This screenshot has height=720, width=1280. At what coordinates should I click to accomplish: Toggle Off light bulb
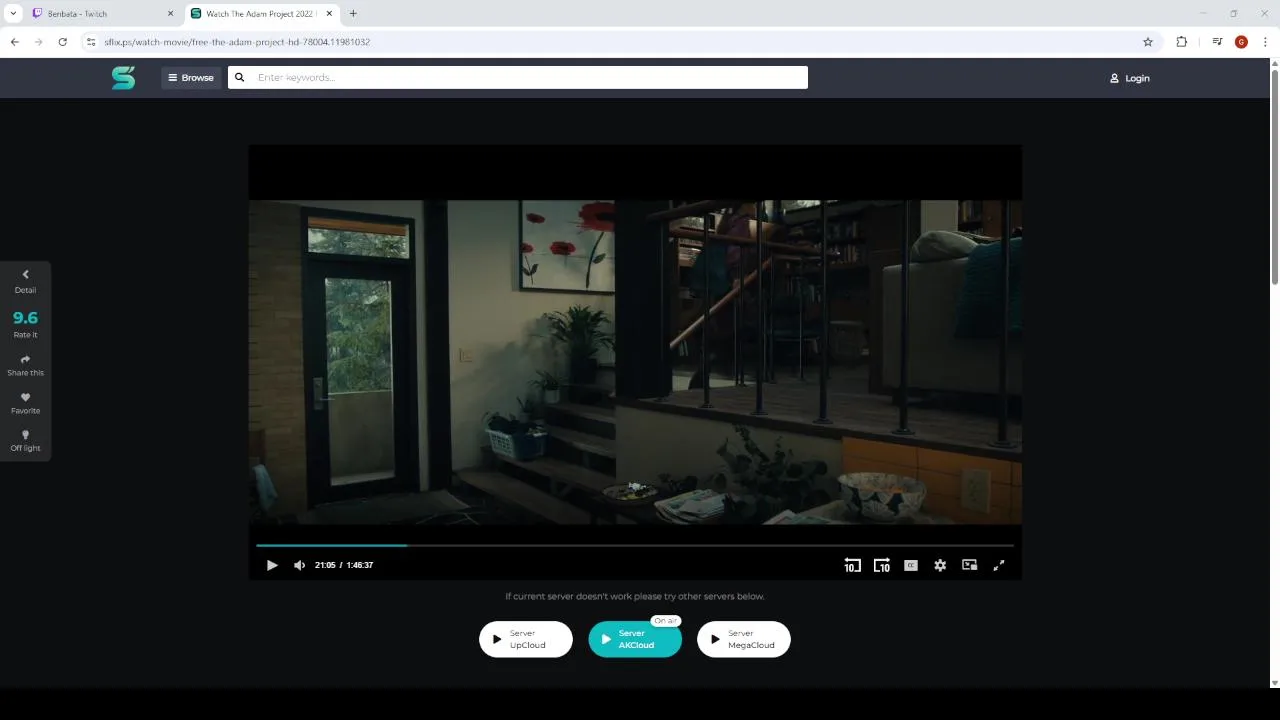click(25, 435)
